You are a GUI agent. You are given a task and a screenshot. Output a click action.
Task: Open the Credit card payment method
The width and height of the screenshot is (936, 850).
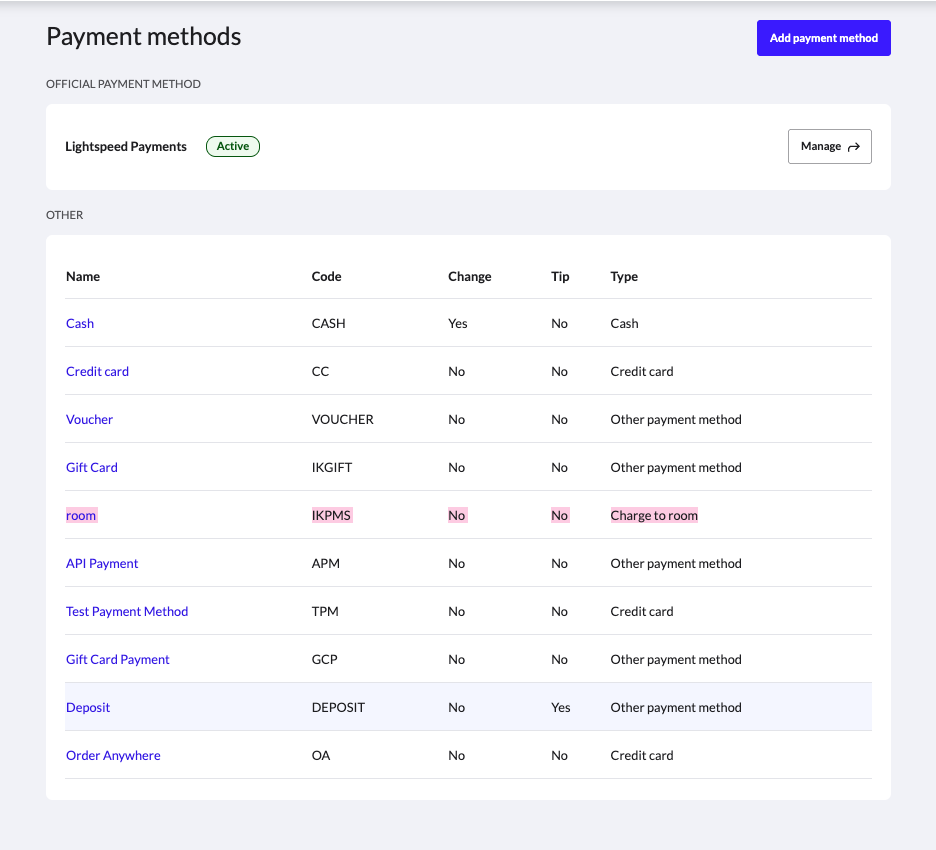pyautogui.click(x=97, y=371)
